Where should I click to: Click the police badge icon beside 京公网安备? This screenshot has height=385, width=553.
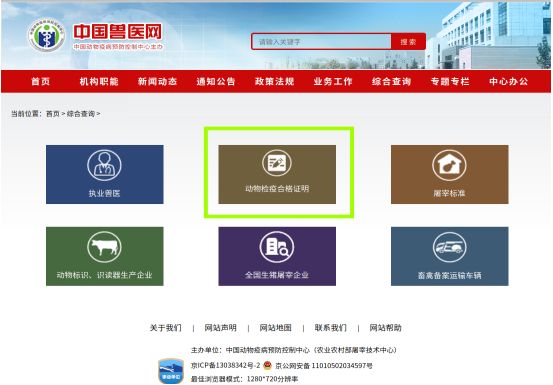click(267, 365)
